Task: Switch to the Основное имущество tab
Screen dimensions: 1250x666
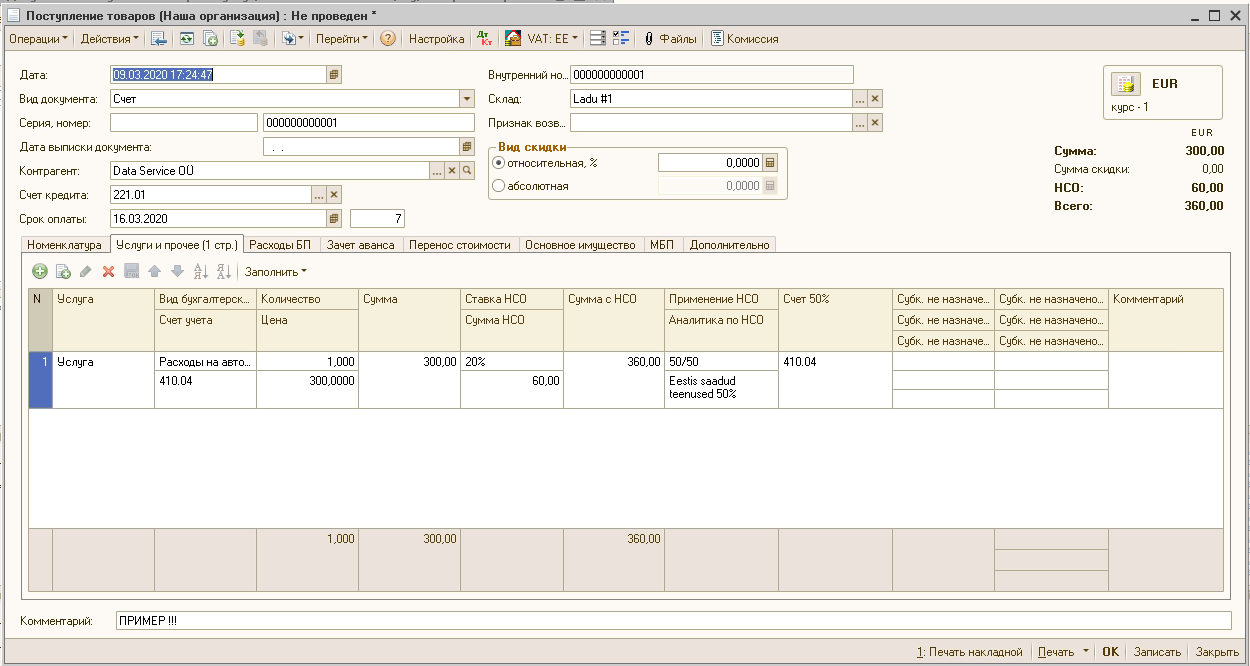Action: 580,244
